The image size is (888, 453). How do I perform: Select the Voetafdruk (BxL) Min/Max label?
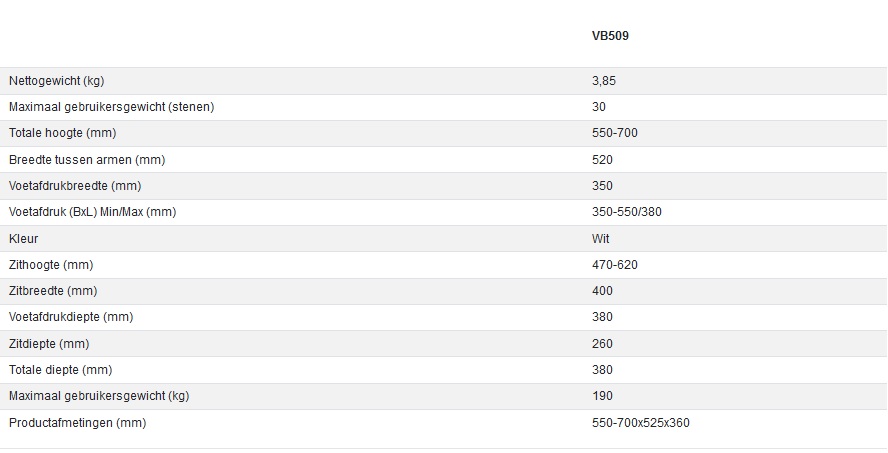(x=92, y=212)
